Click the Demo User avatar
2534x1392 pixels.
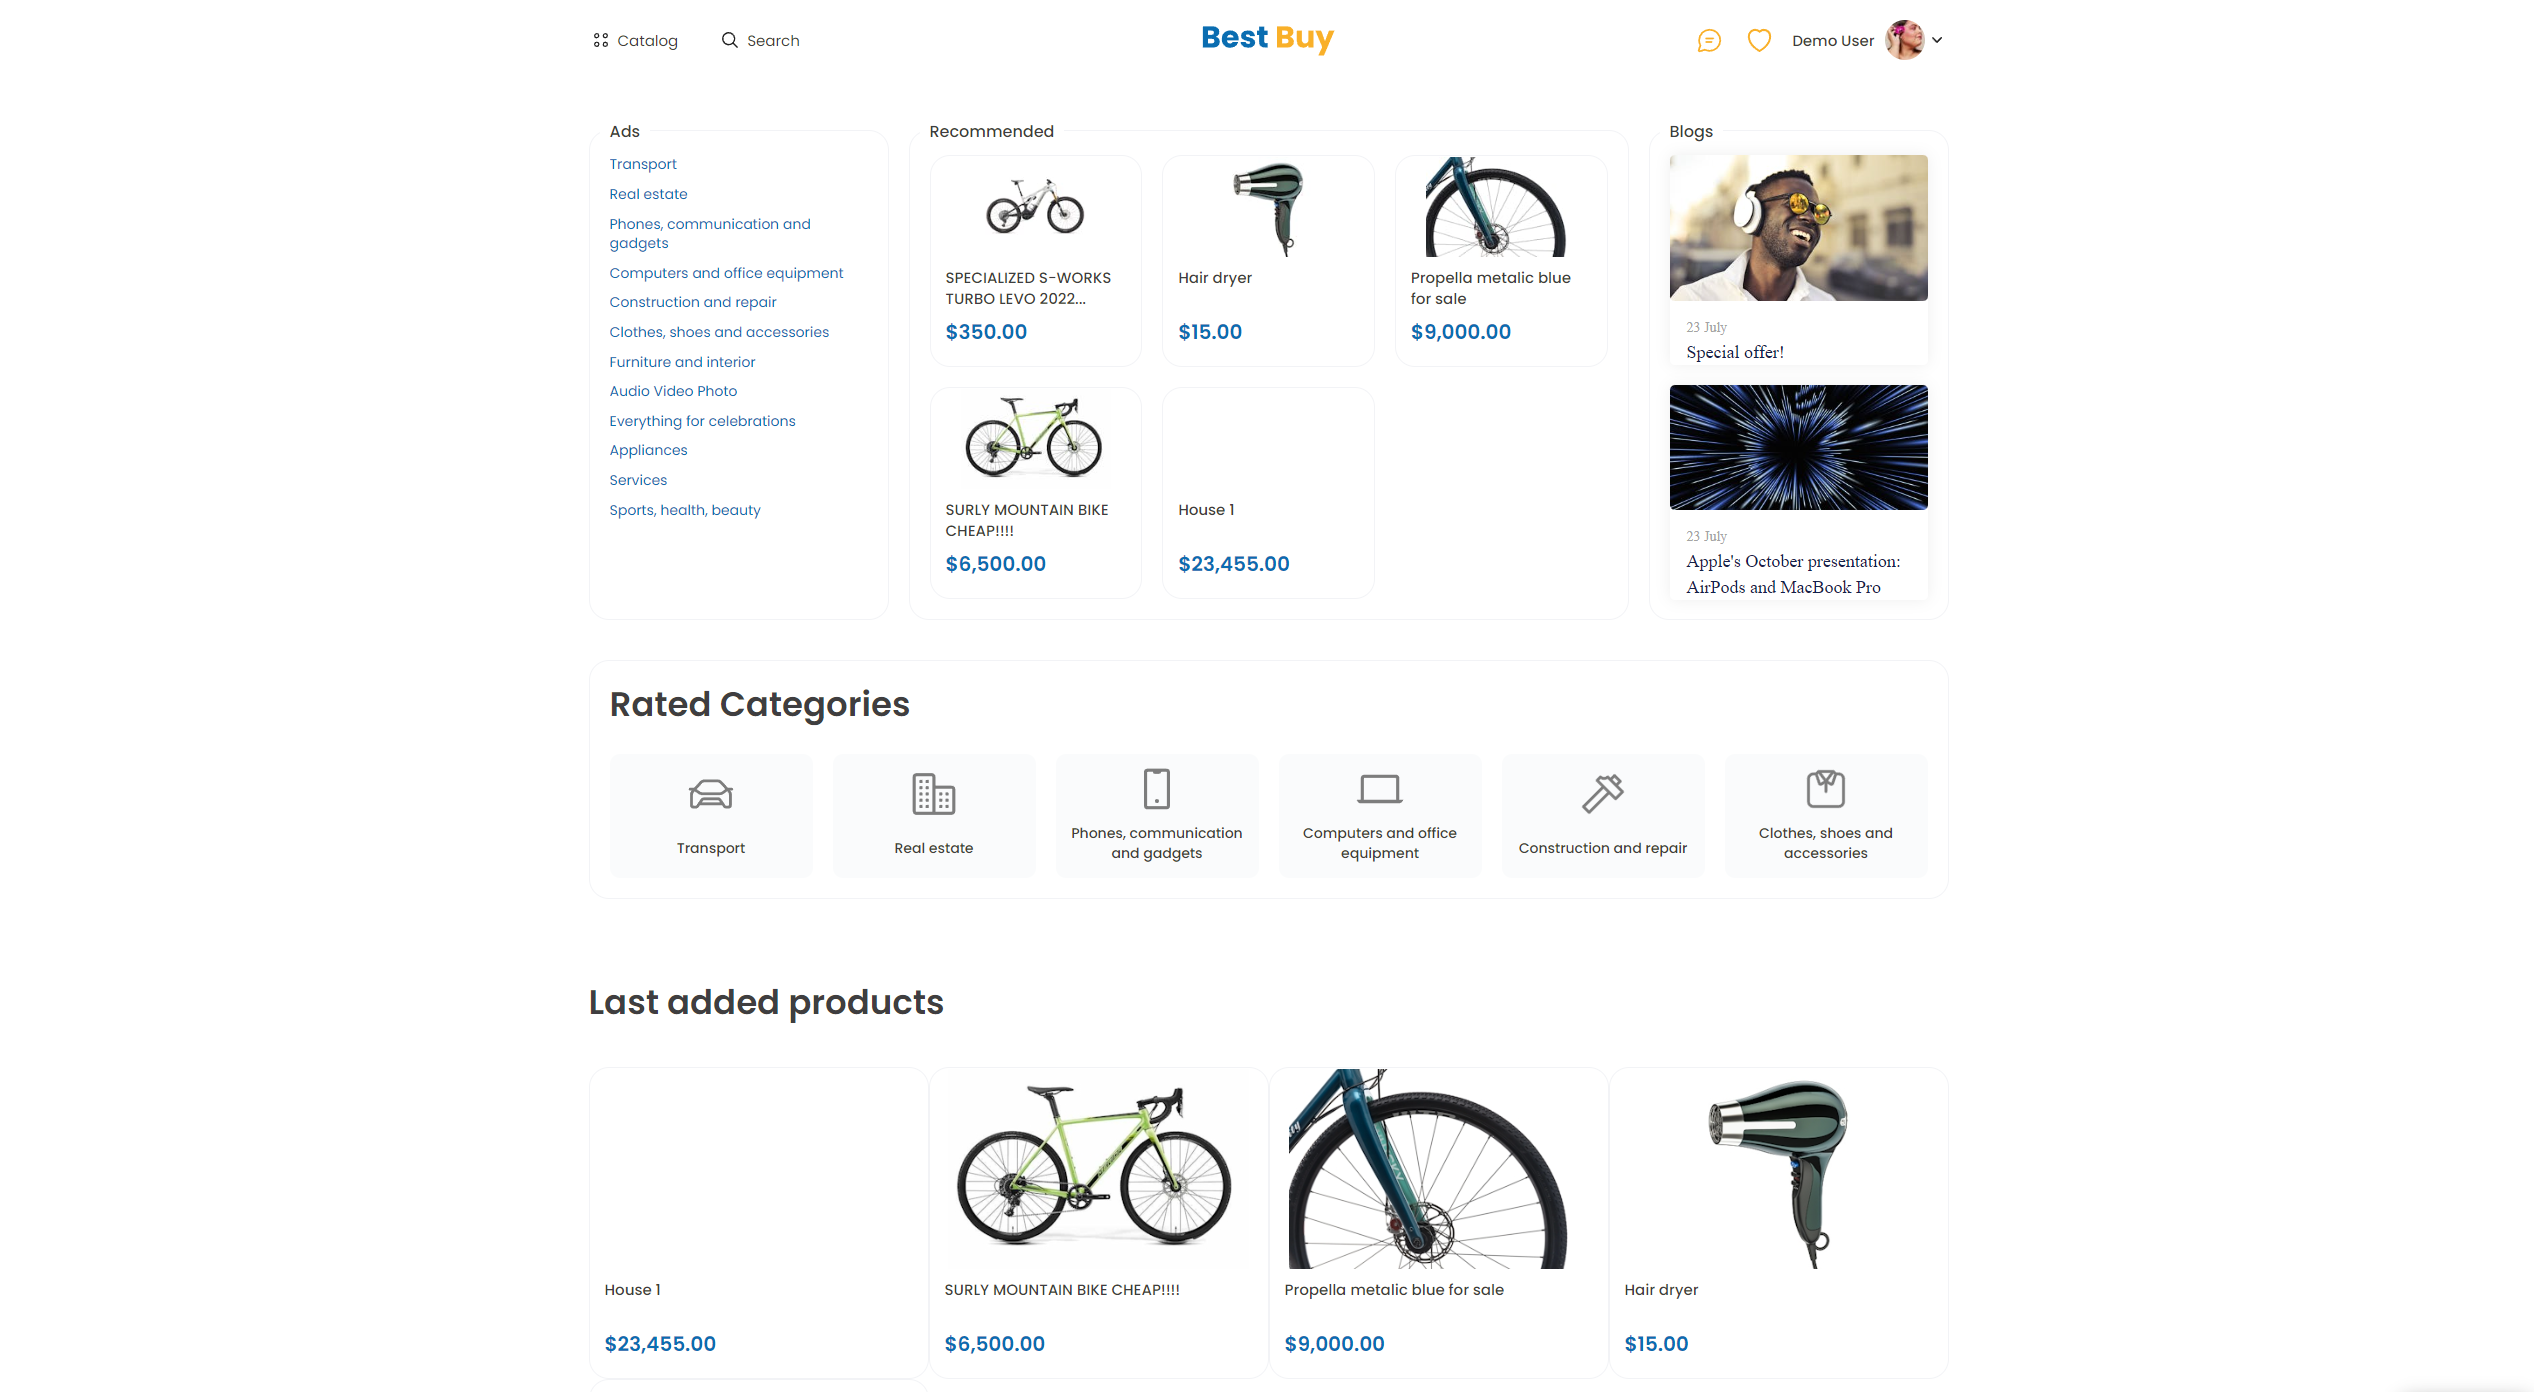[1905, 40]
